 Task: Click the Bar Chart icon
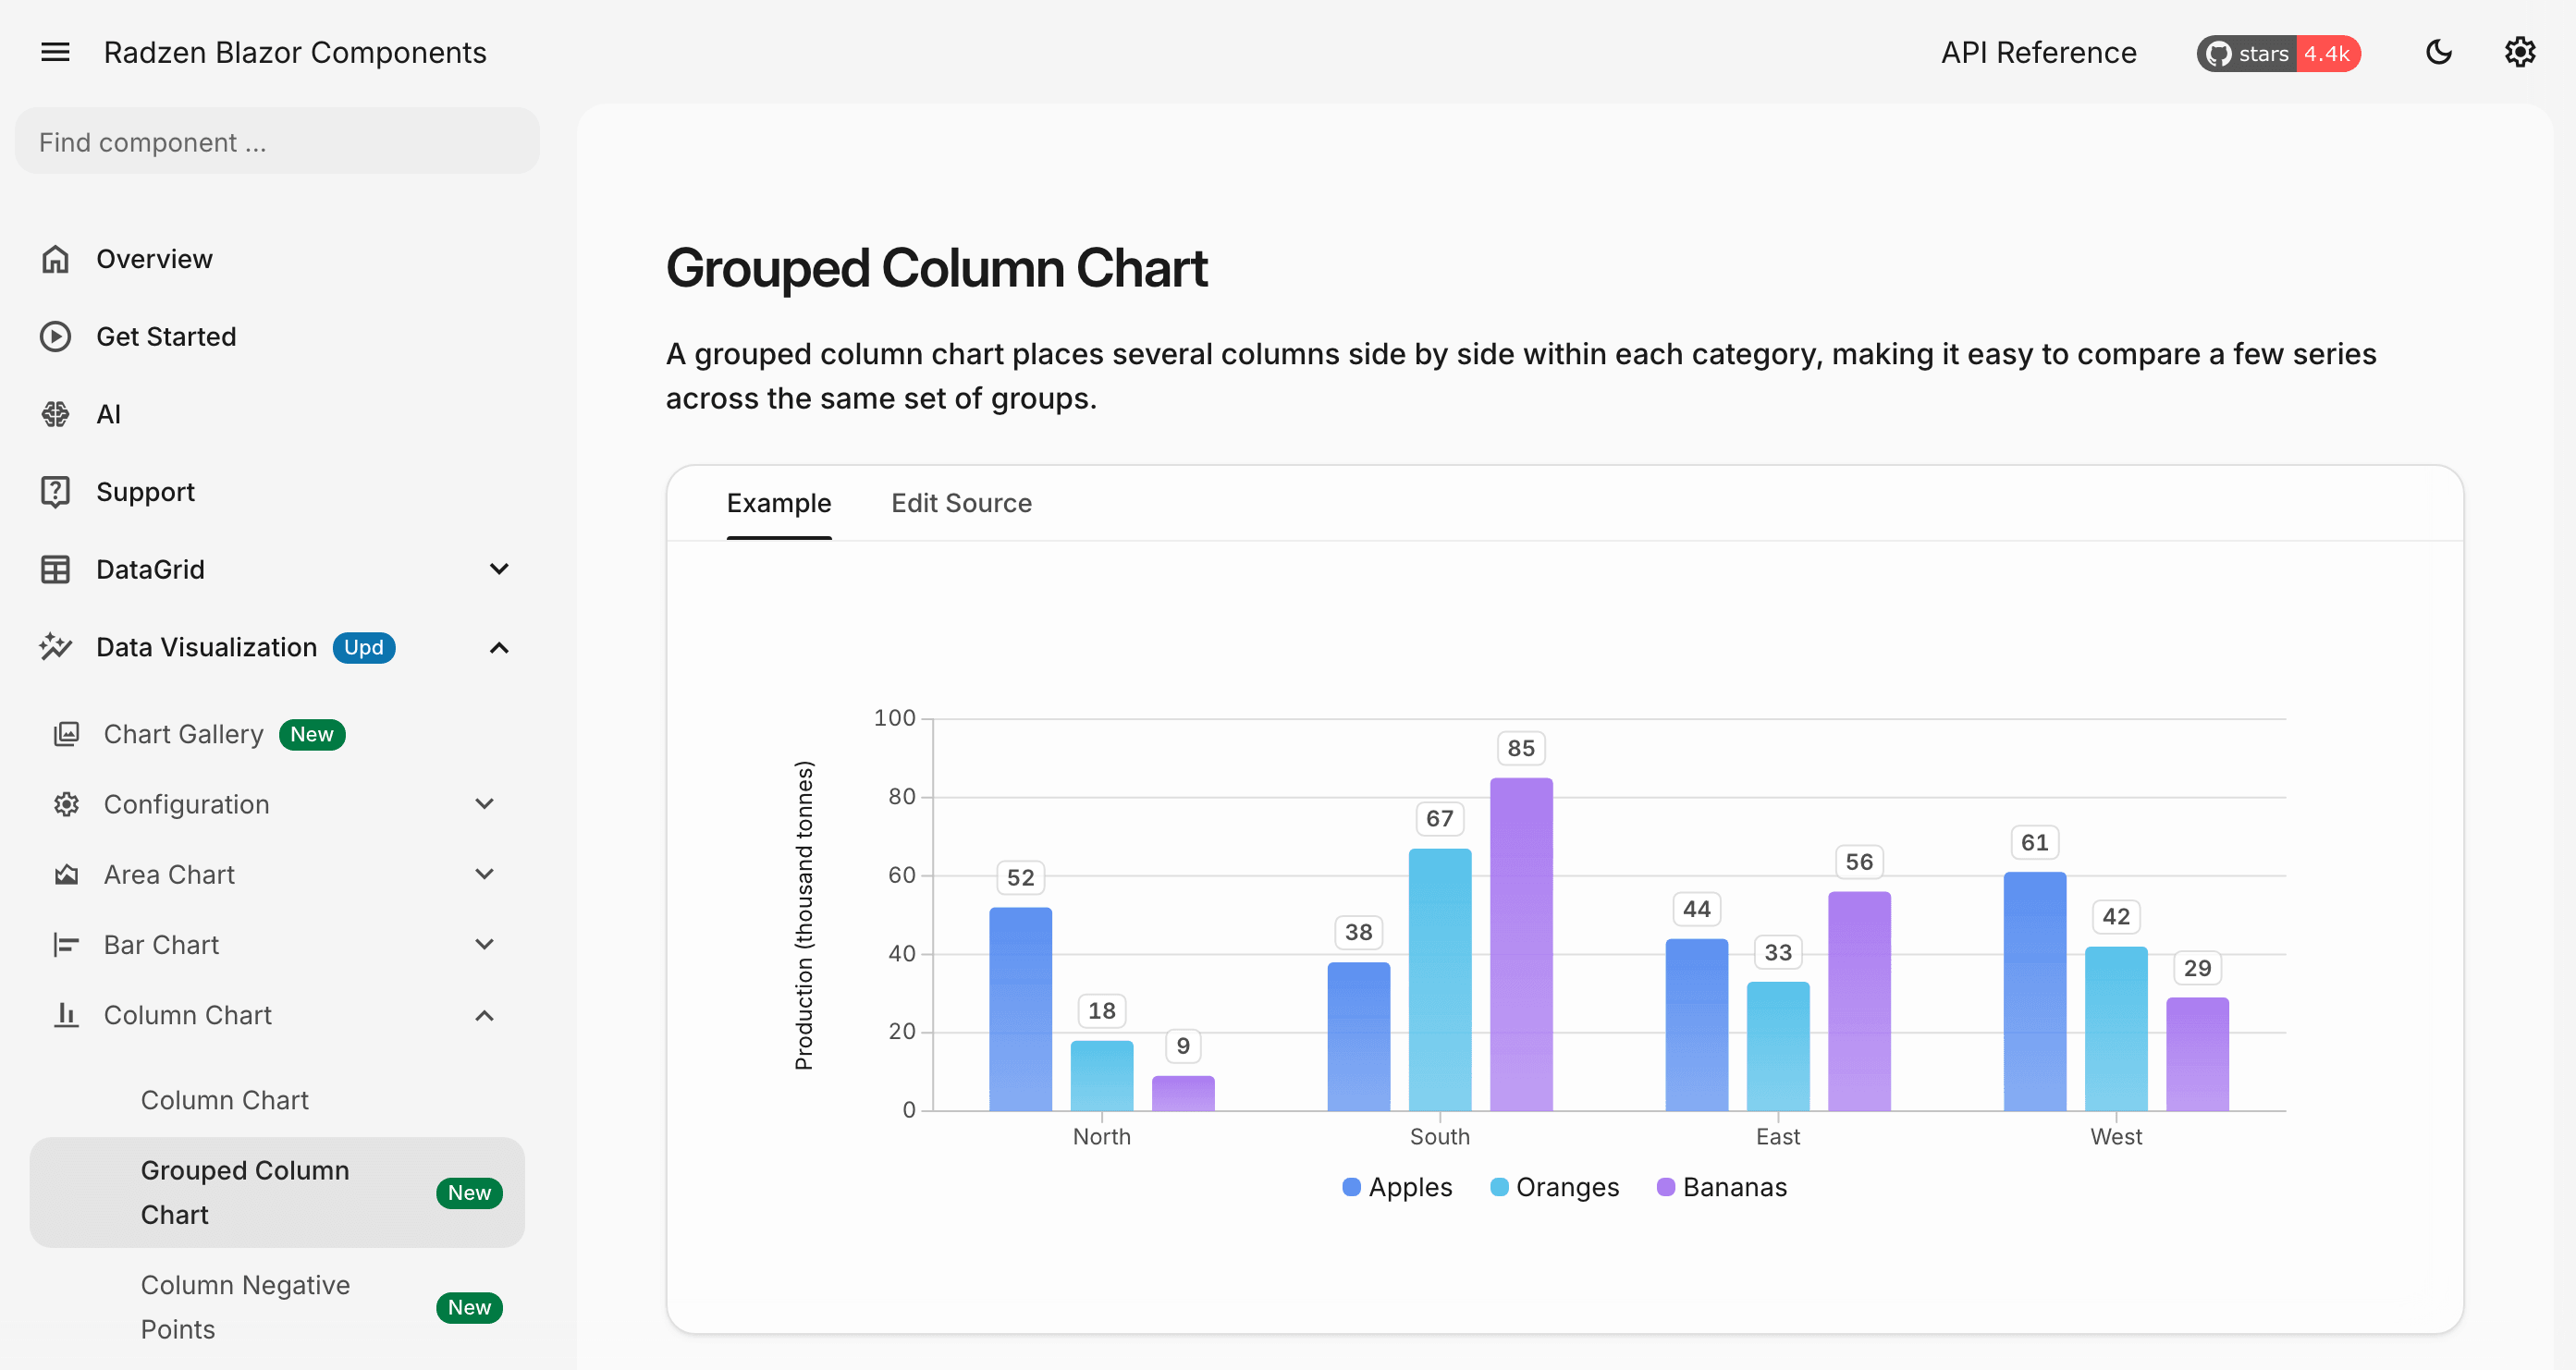pos(66,944)
